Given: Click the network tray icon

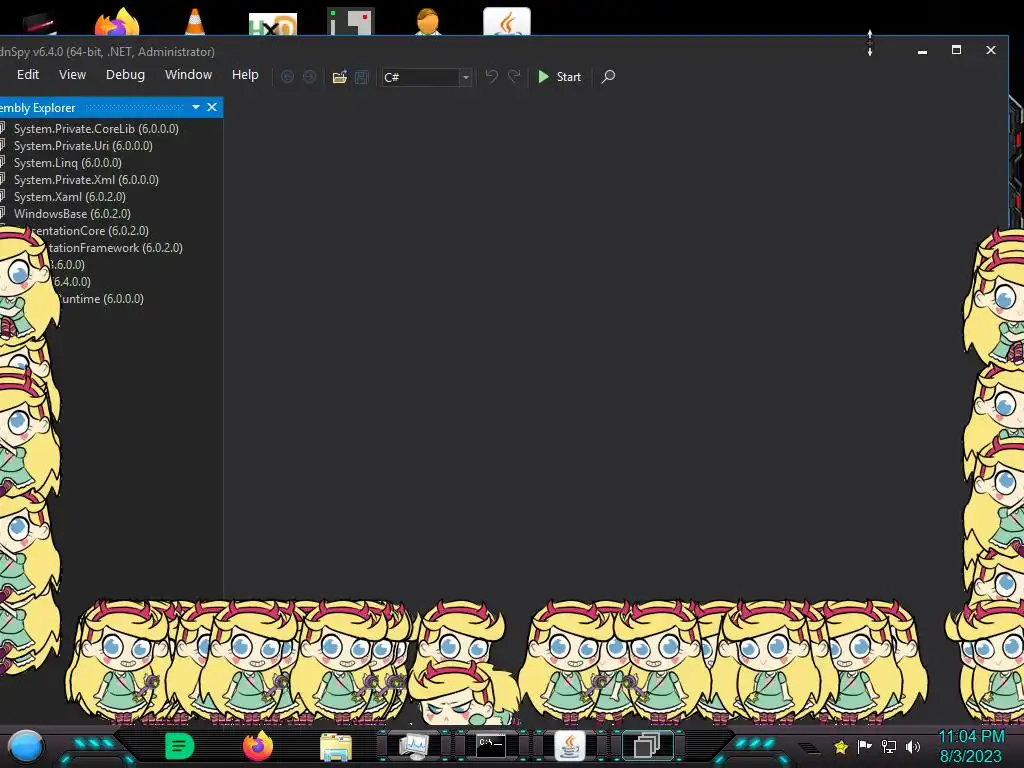Looking at the screenshot, I should (x=889, y=746).
